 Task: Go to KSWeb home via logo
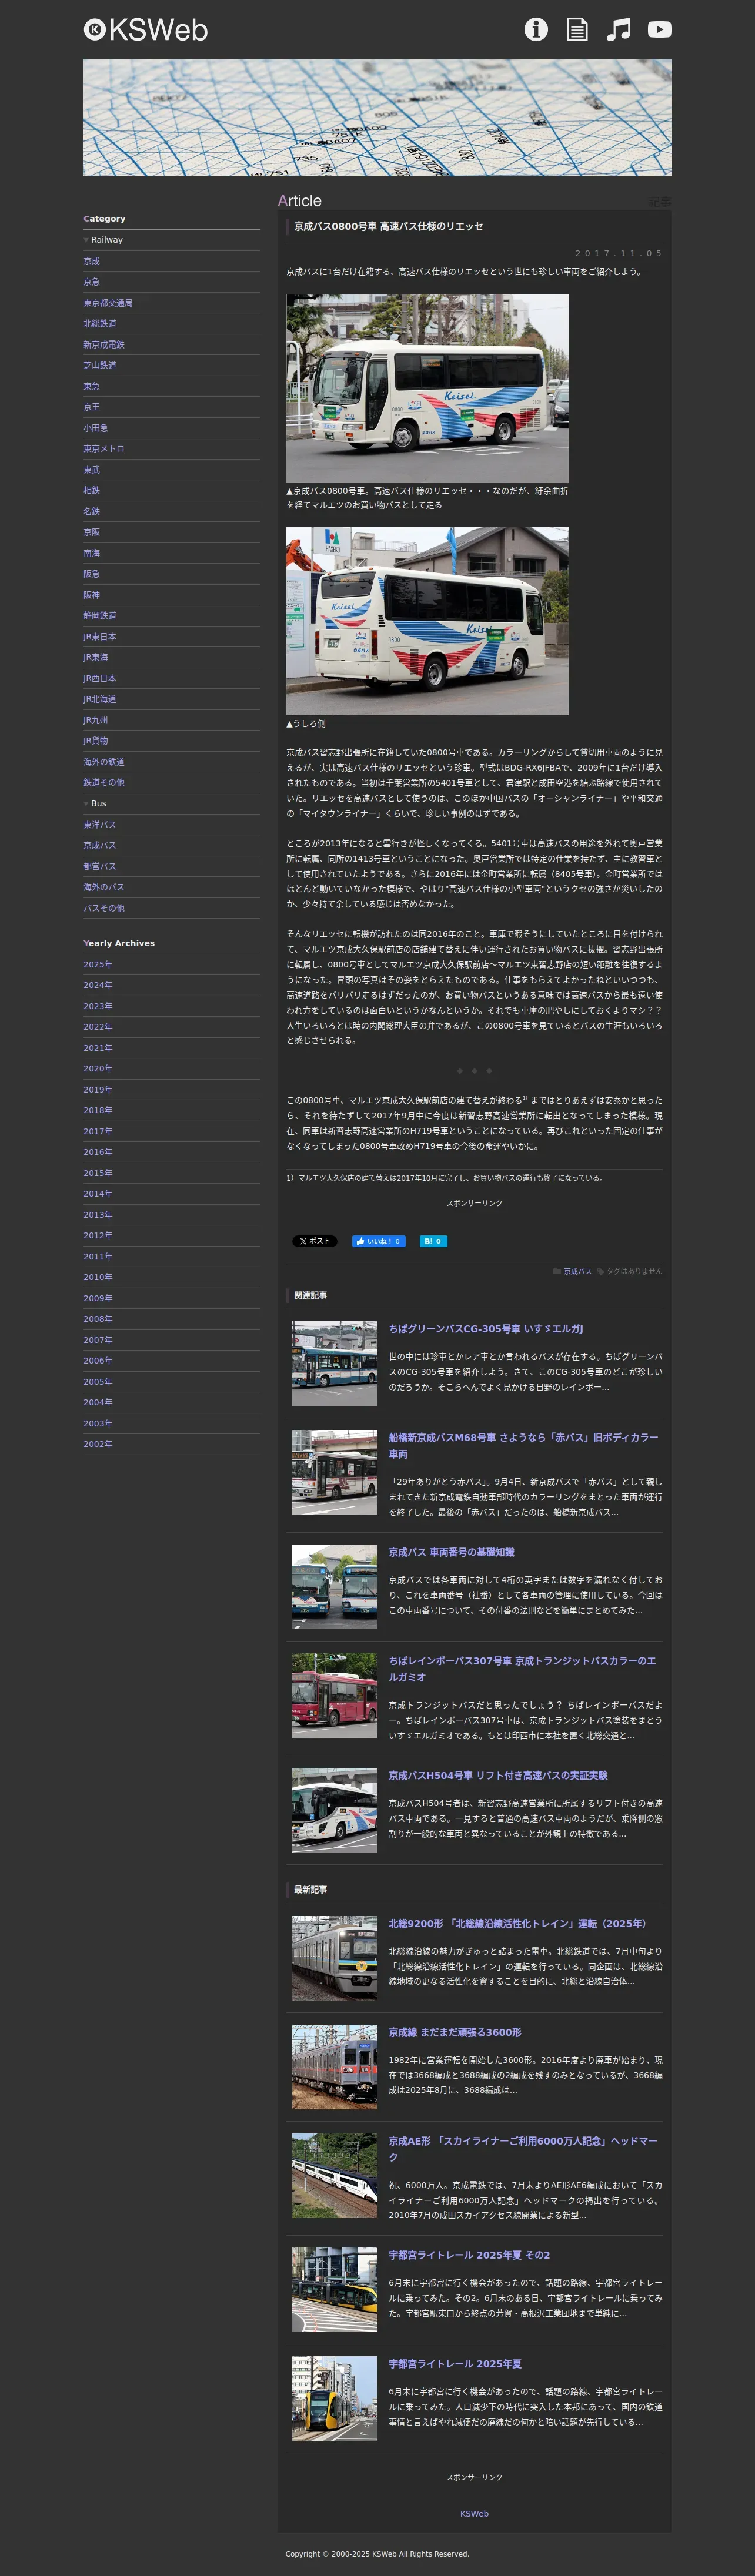point(146,30)
